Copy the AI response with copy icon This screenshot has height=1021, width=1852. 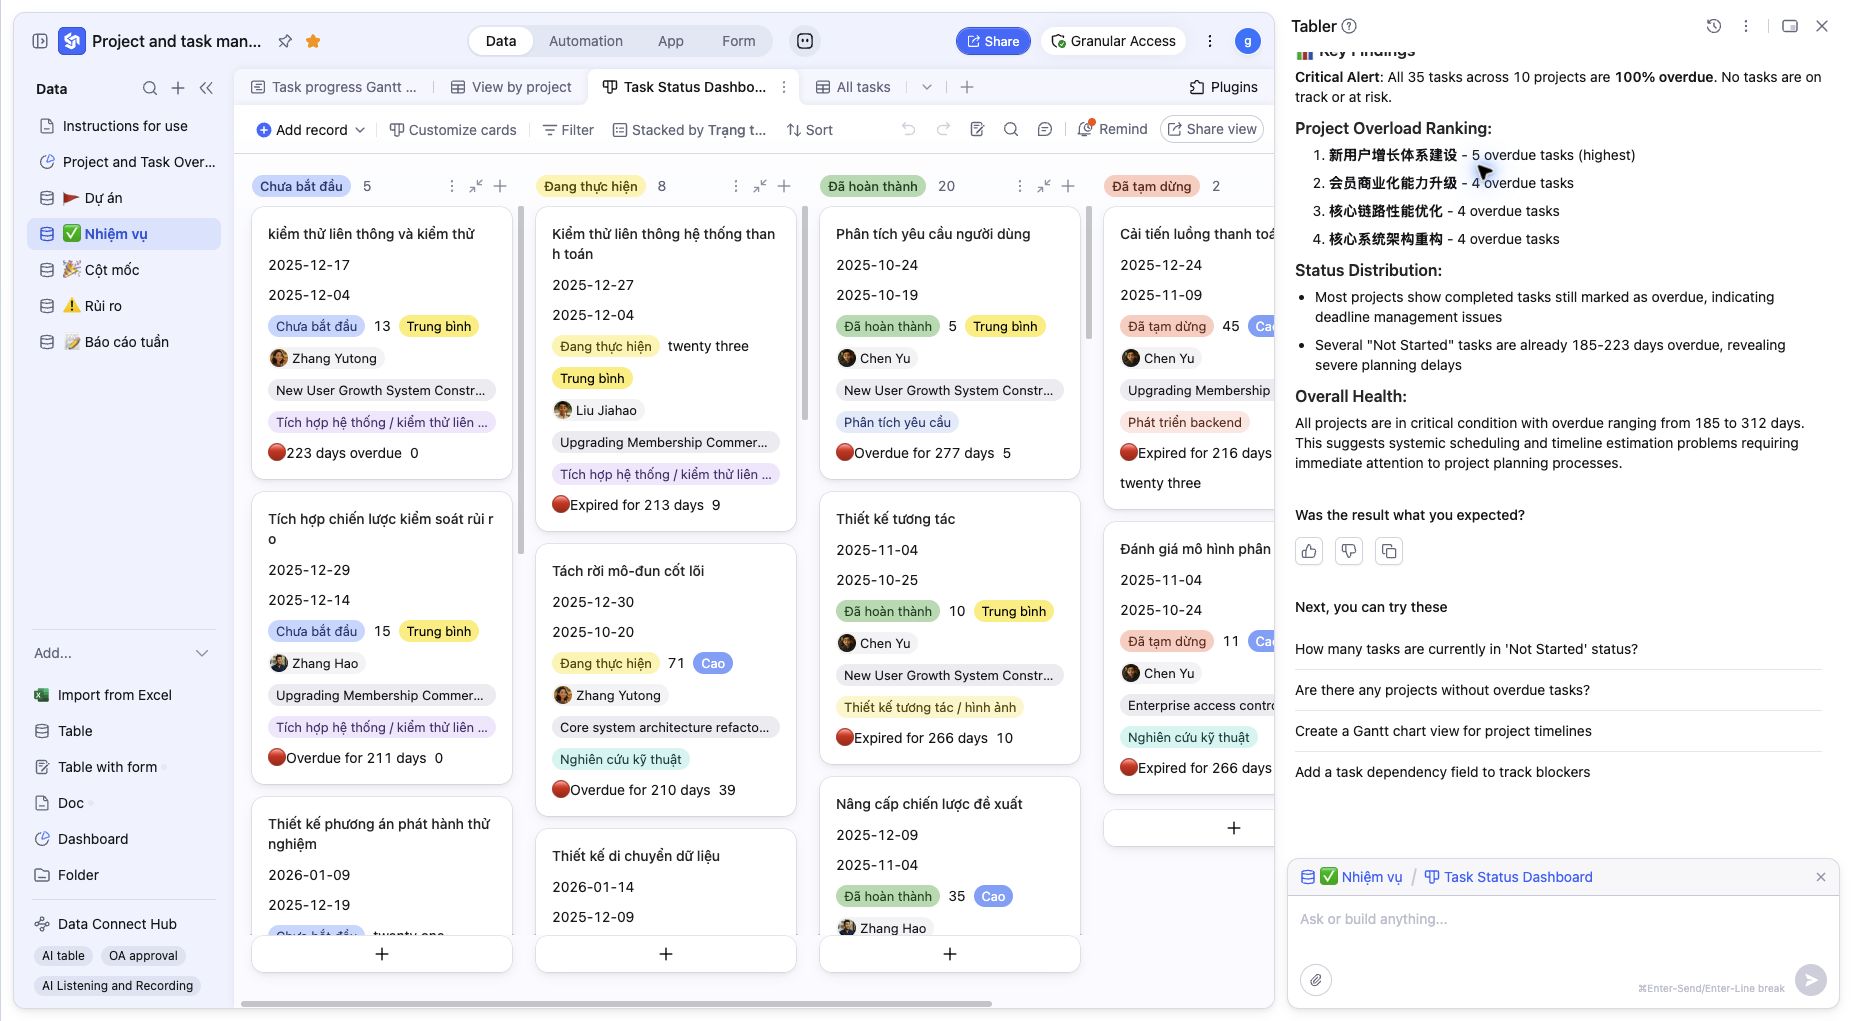tap(1388, 551)
